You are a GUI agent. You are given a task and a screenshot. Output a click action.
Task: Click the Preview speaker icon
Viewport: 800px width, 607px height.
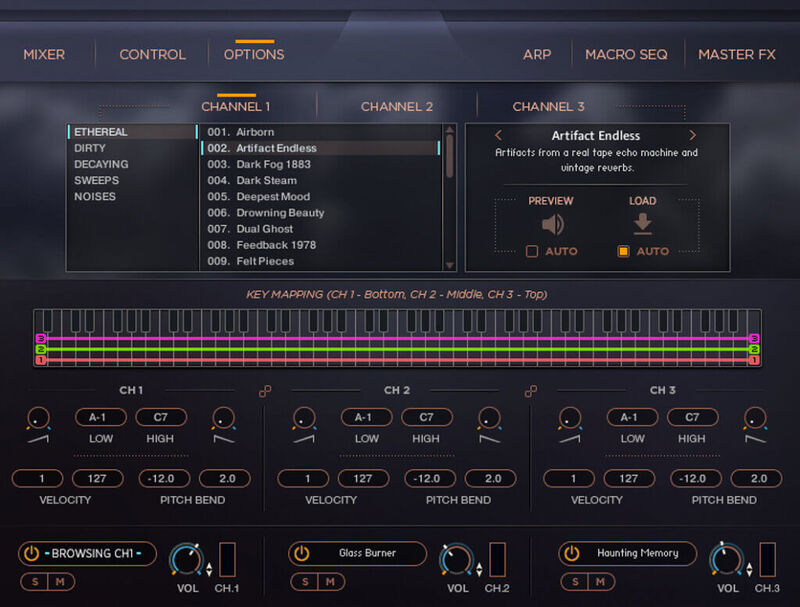click(551, 224)
